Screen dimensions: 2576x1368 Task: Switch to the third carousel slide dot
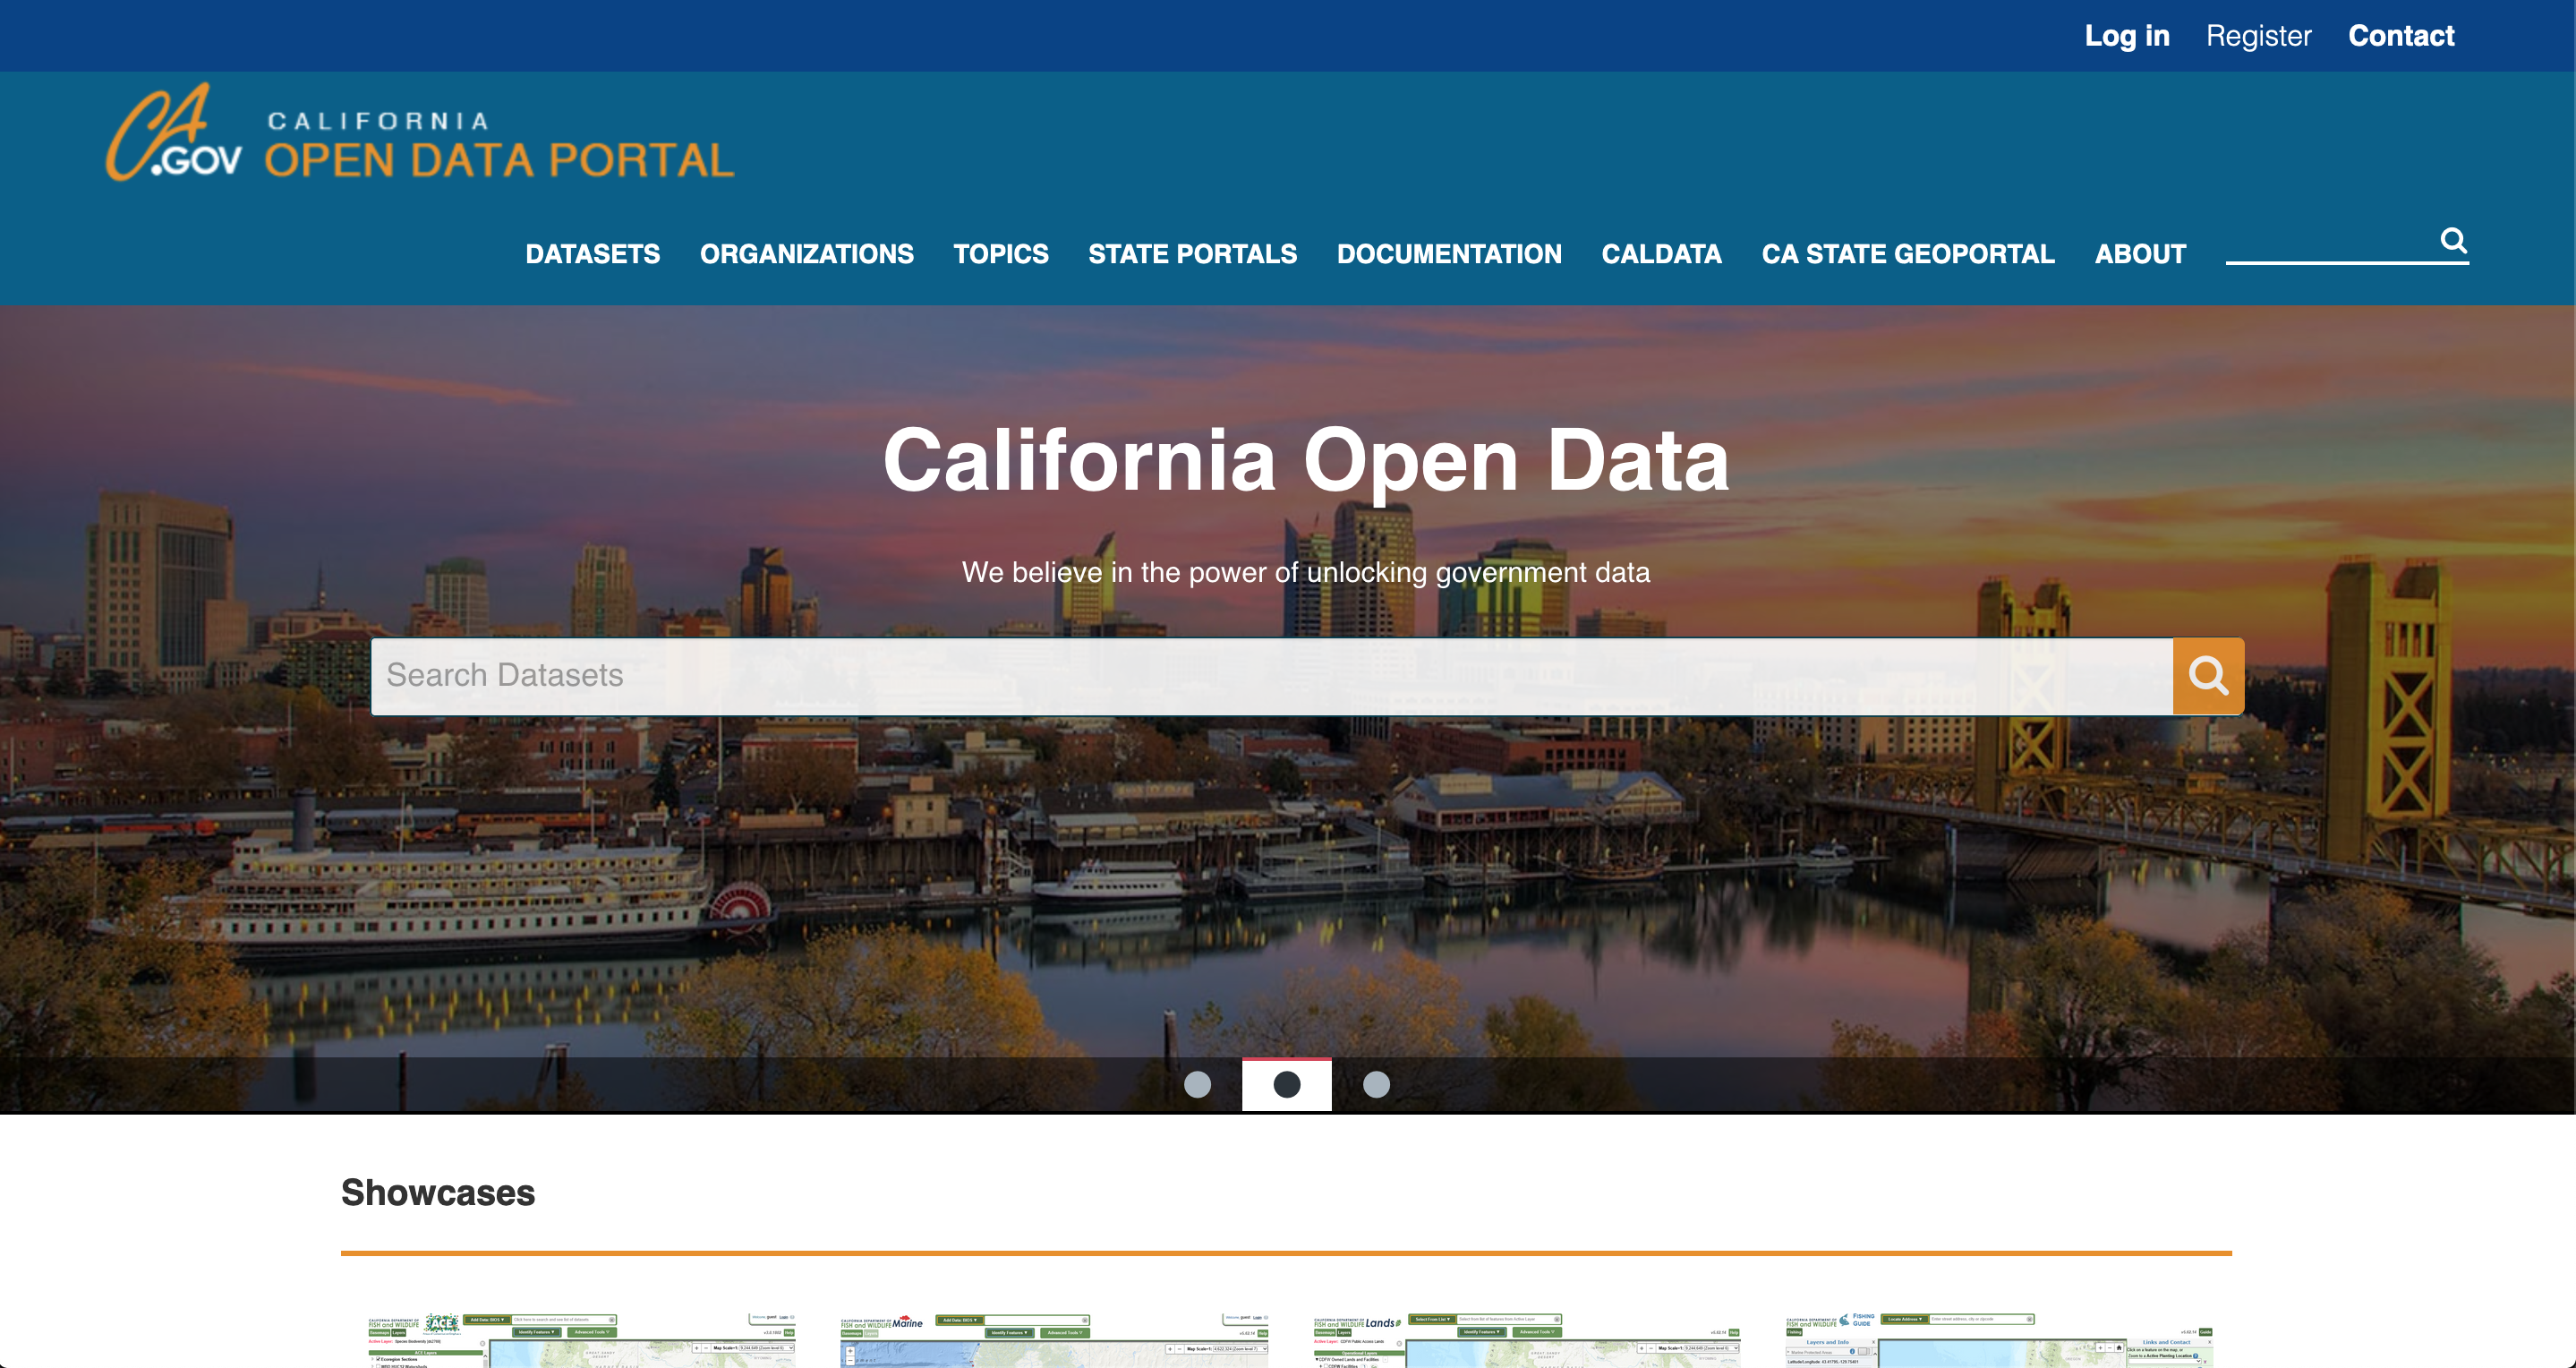1376,1084
